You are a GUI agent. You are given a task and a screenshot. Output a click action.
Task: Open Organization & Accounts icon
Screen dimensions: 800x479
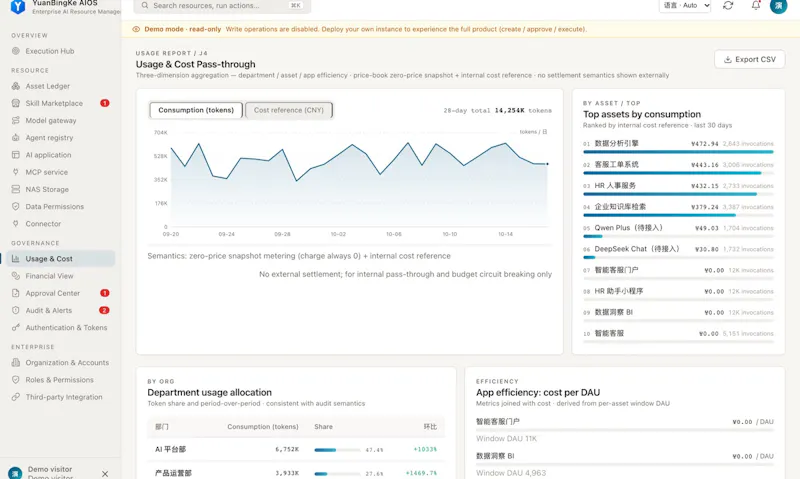coord(16,363)
